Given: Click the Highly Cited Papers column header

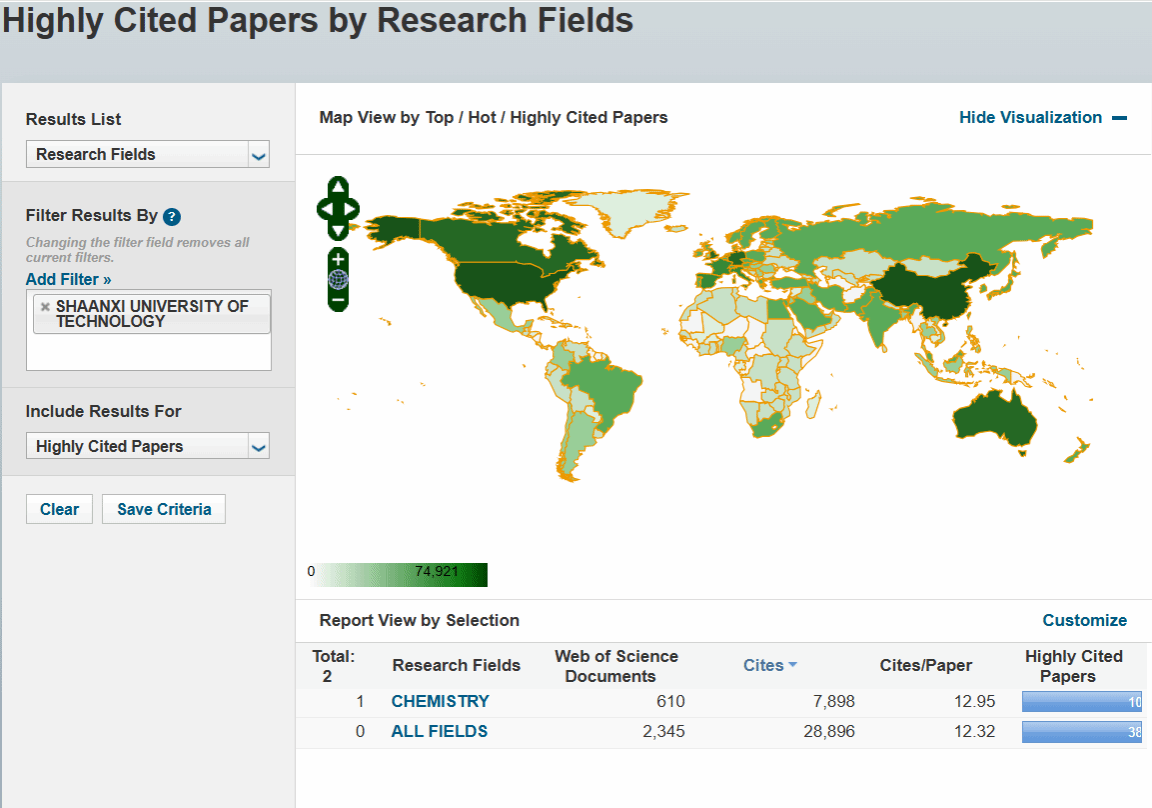Looking at the screenshot, I should click(1073, 666).
